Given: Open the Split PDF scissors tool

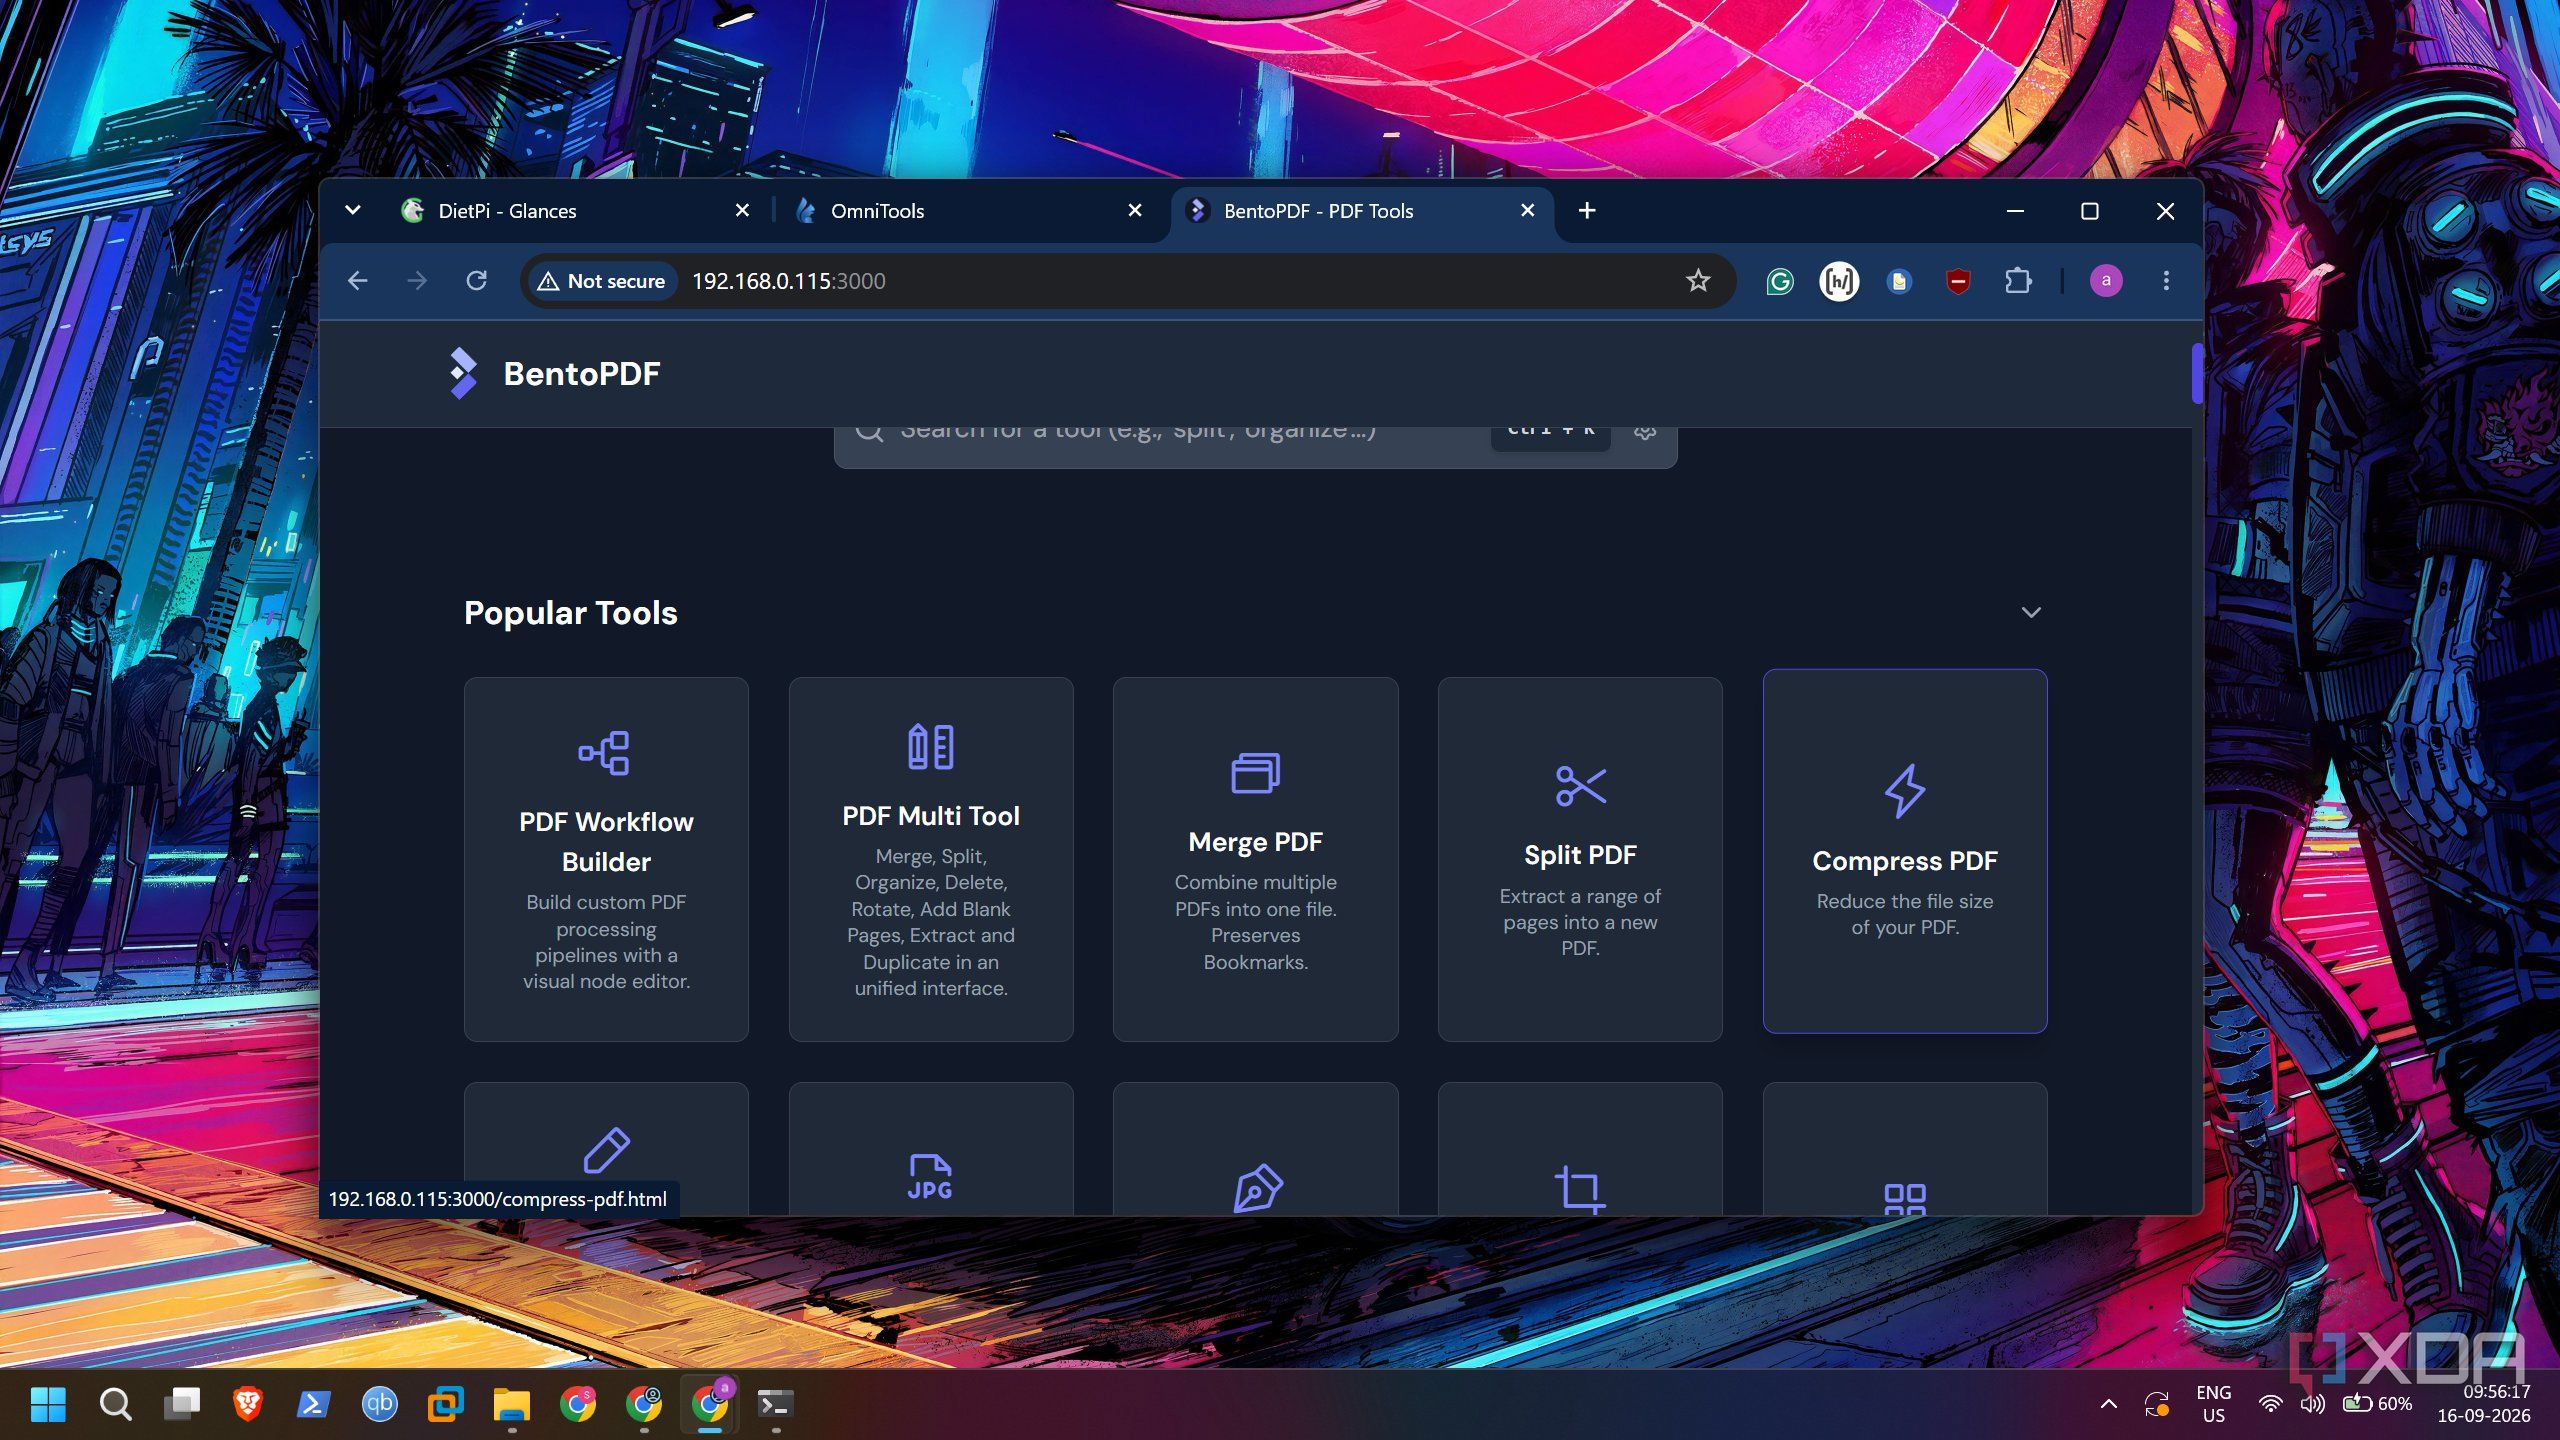Looking at the screenshot, I should (x=1580, y=859).
